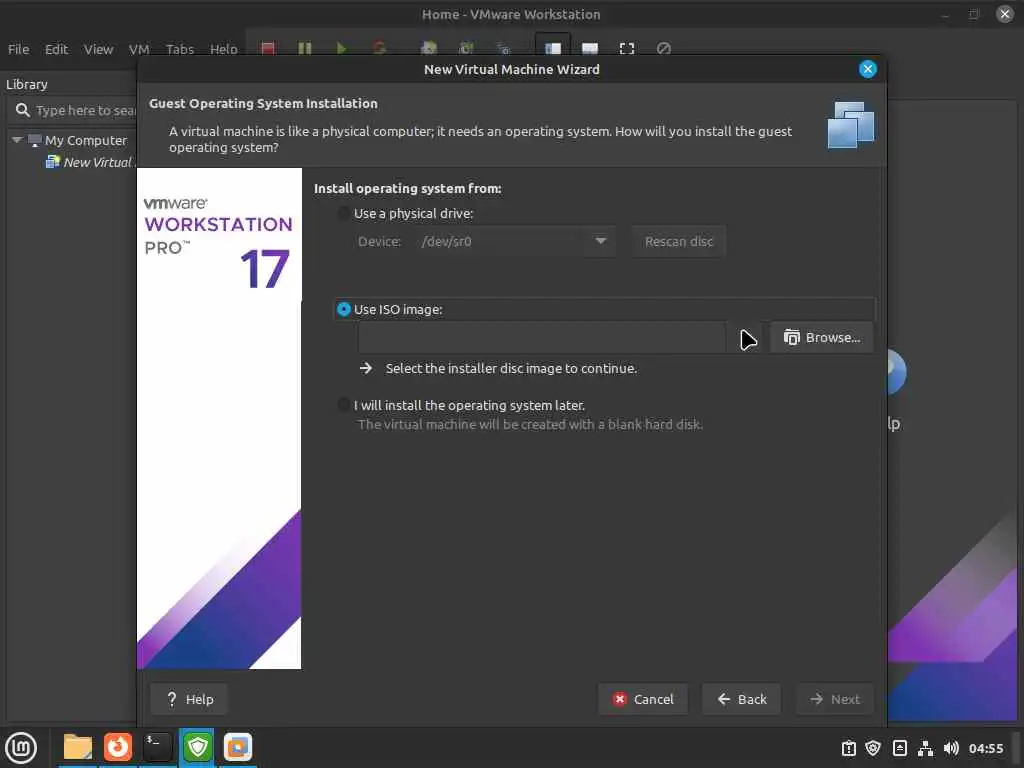
Task: Click the first tray icon with exclamation mark
Action: 848,748
